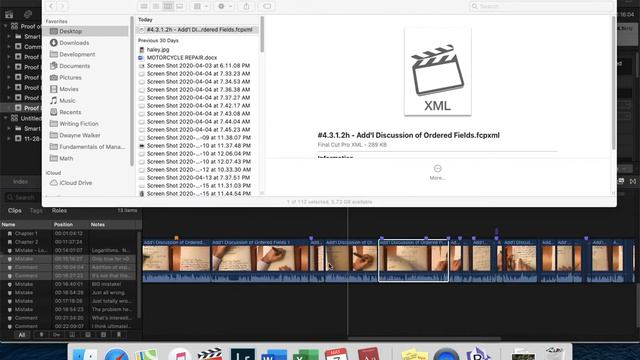Viewport: 640px width, 360px height.
Task: Open Maps from the Dock
Action: point(146,354)
